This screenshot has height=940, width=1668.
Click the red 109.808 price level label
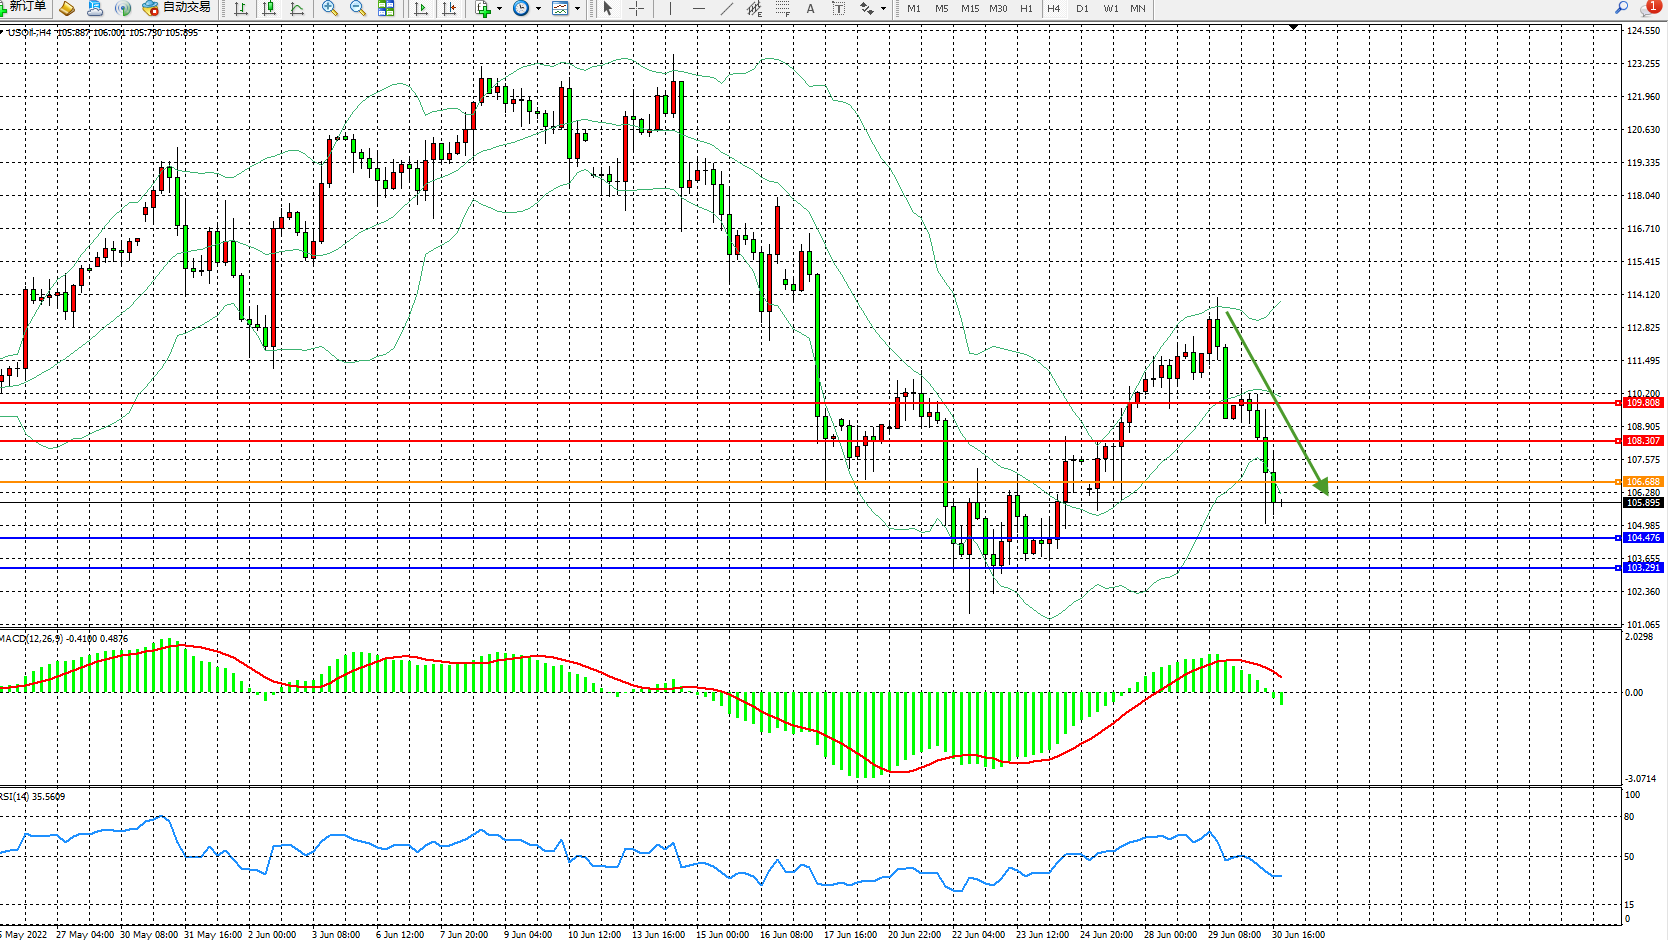pyautogui.click(x=1643, y=403)
